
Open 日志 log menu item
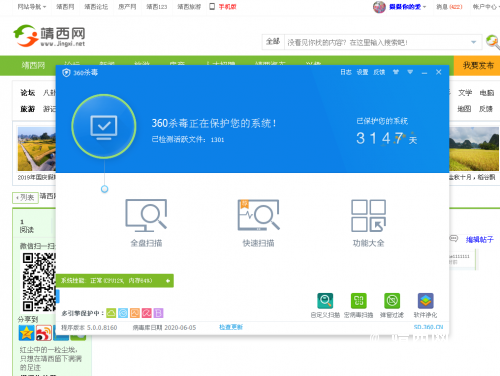[346, 72]
